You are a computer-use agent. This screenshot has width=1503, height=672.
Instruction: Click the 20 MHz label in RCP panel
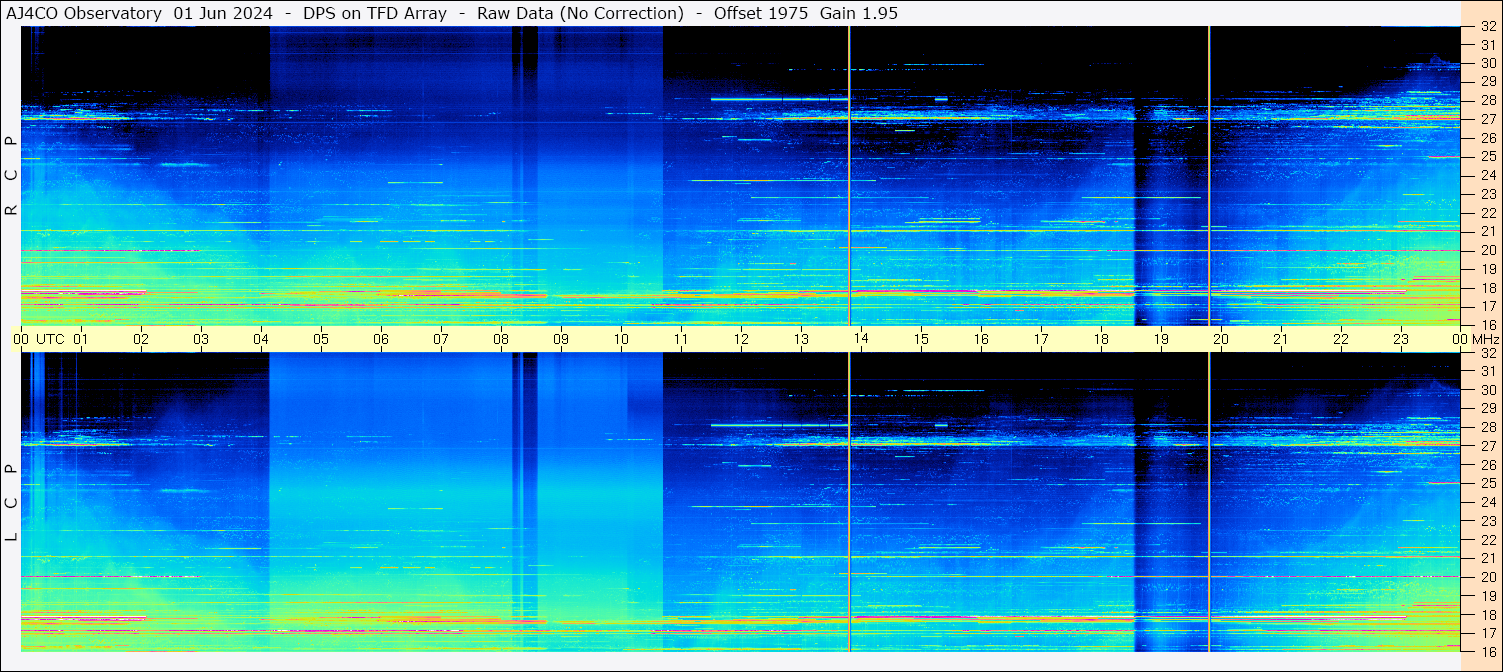[x=1487, y=250]
